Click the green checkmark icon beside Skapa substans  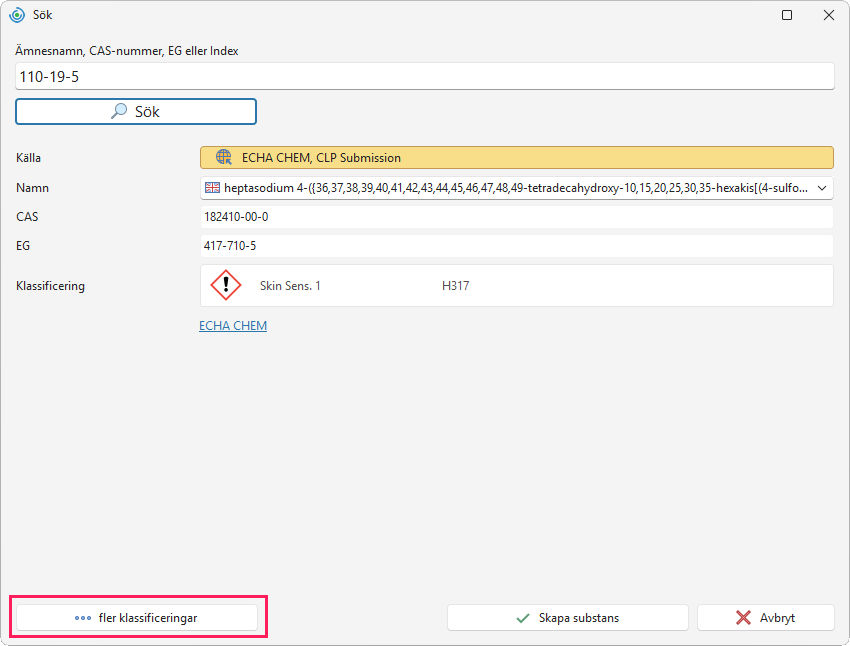[x=523, y=618]
